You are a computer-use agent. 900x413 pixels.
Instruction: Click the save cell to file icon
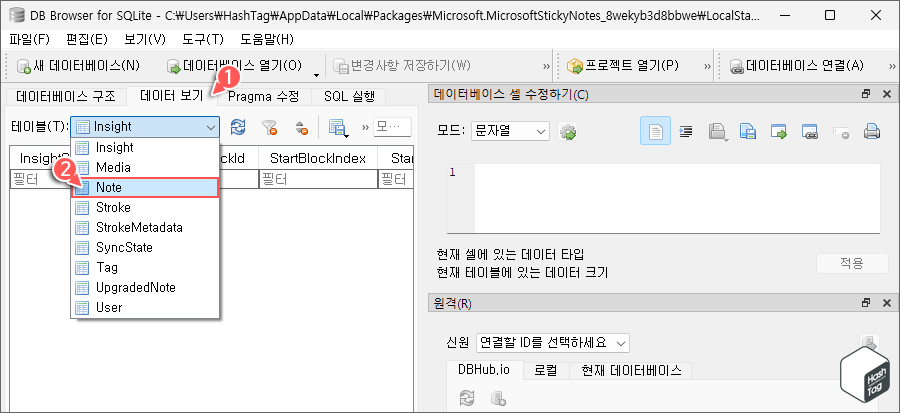[747, 131]
